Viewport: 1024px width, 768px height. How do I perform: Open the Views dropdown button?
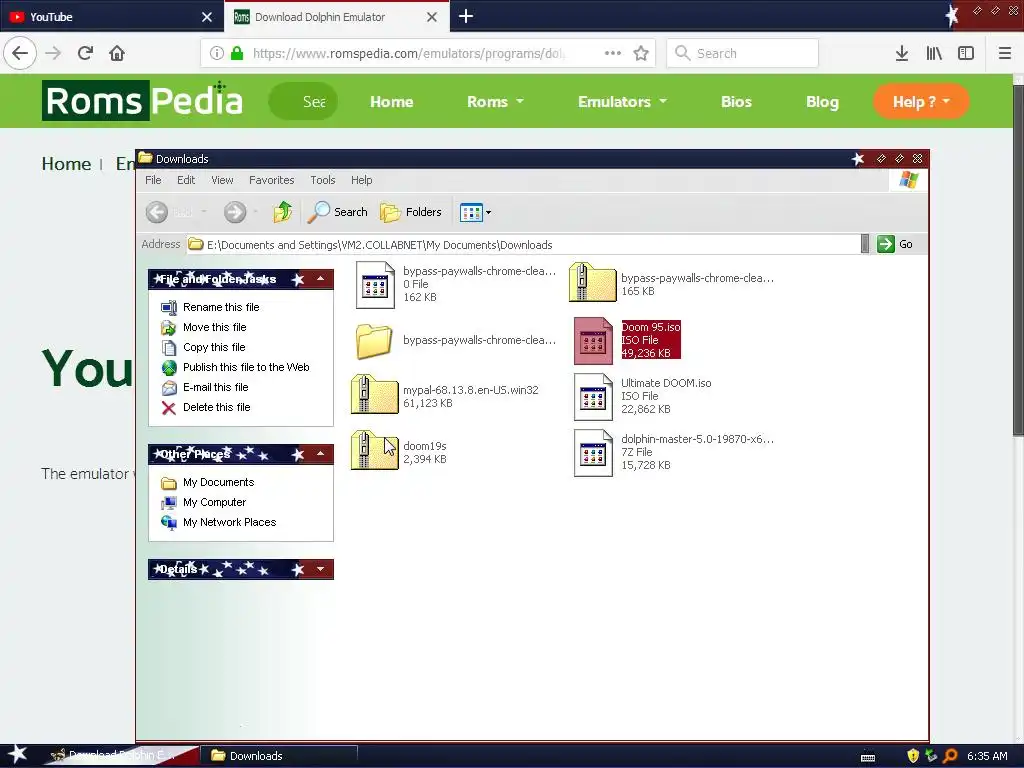click(475, 212)
